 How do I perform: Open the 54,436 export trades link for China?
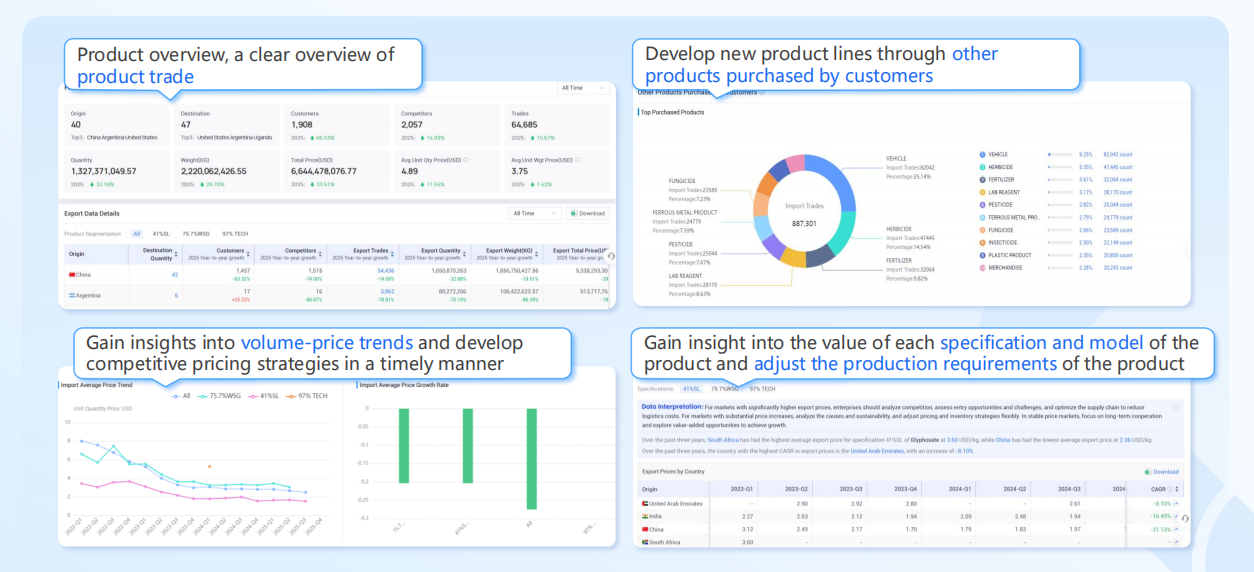[x=385, y=271]
